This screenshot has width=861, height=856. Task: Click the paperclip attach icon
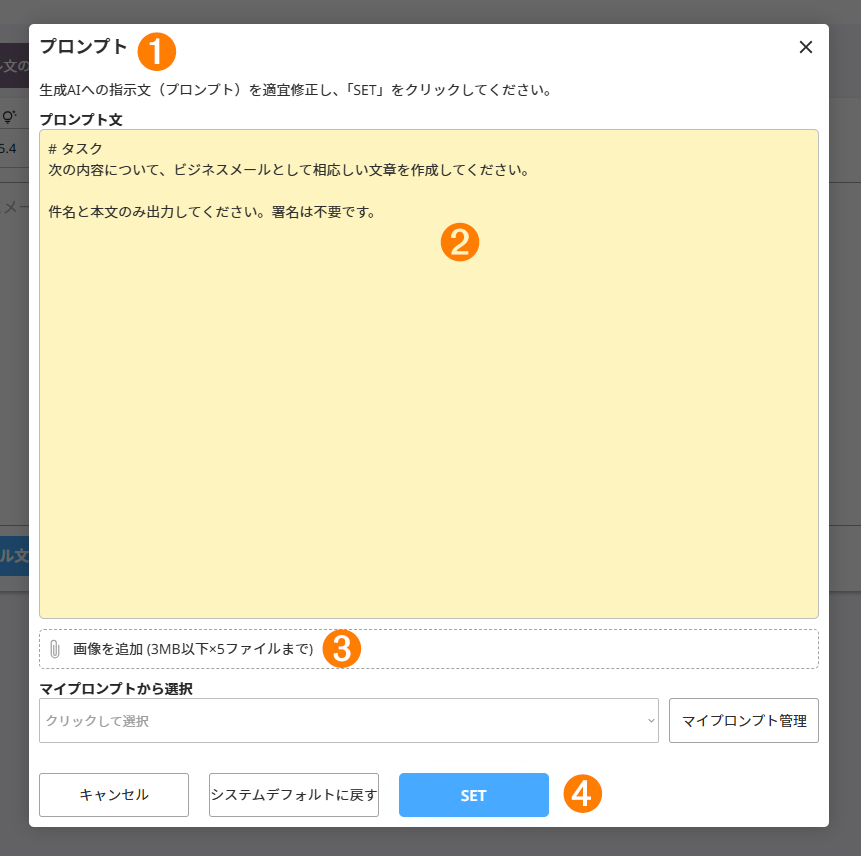[x=55, y=649]
